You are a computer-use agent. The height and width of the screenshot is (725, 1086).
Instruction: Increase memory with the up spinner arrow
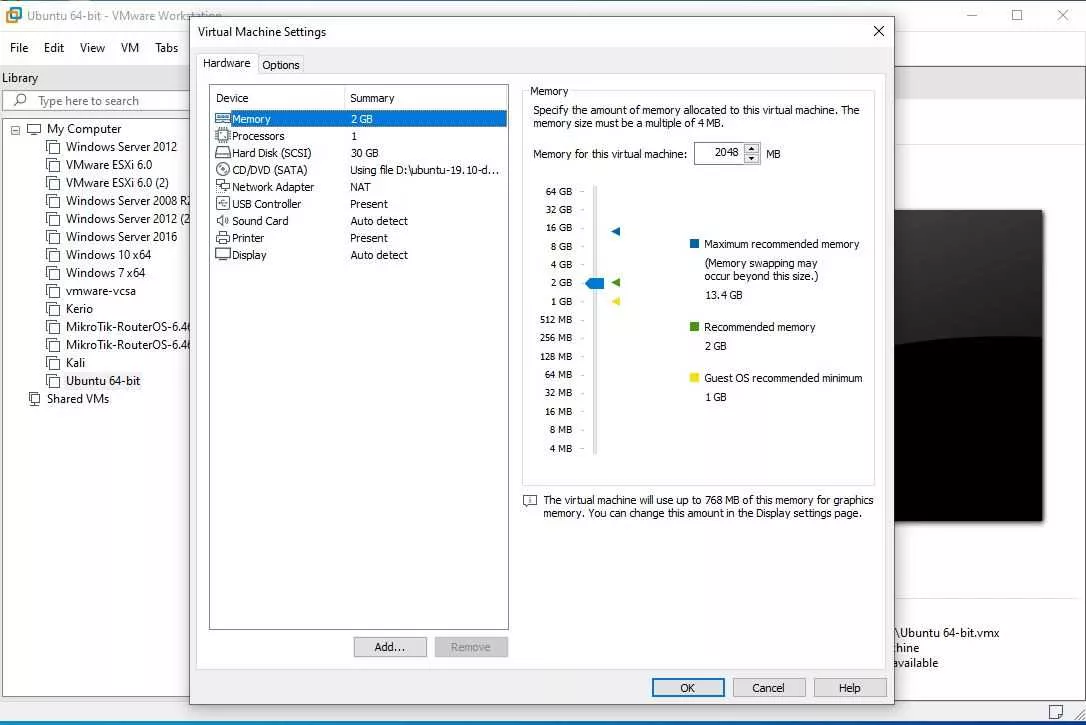tap(751, 149)
